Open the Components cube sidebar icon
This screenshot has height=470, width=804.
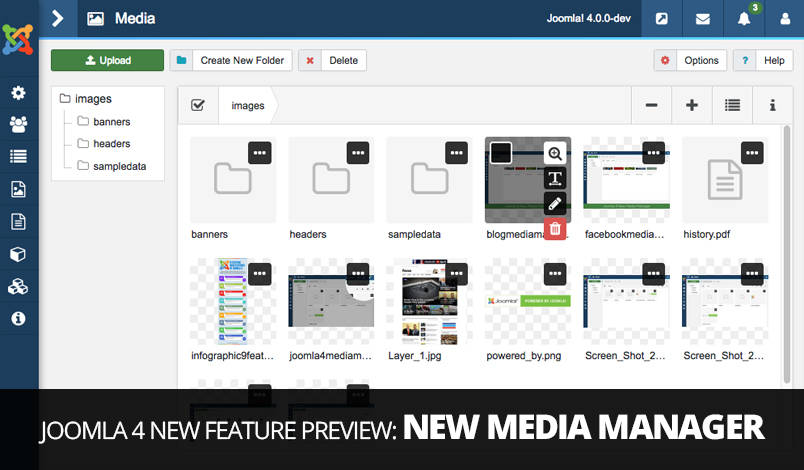coord(18,254)
